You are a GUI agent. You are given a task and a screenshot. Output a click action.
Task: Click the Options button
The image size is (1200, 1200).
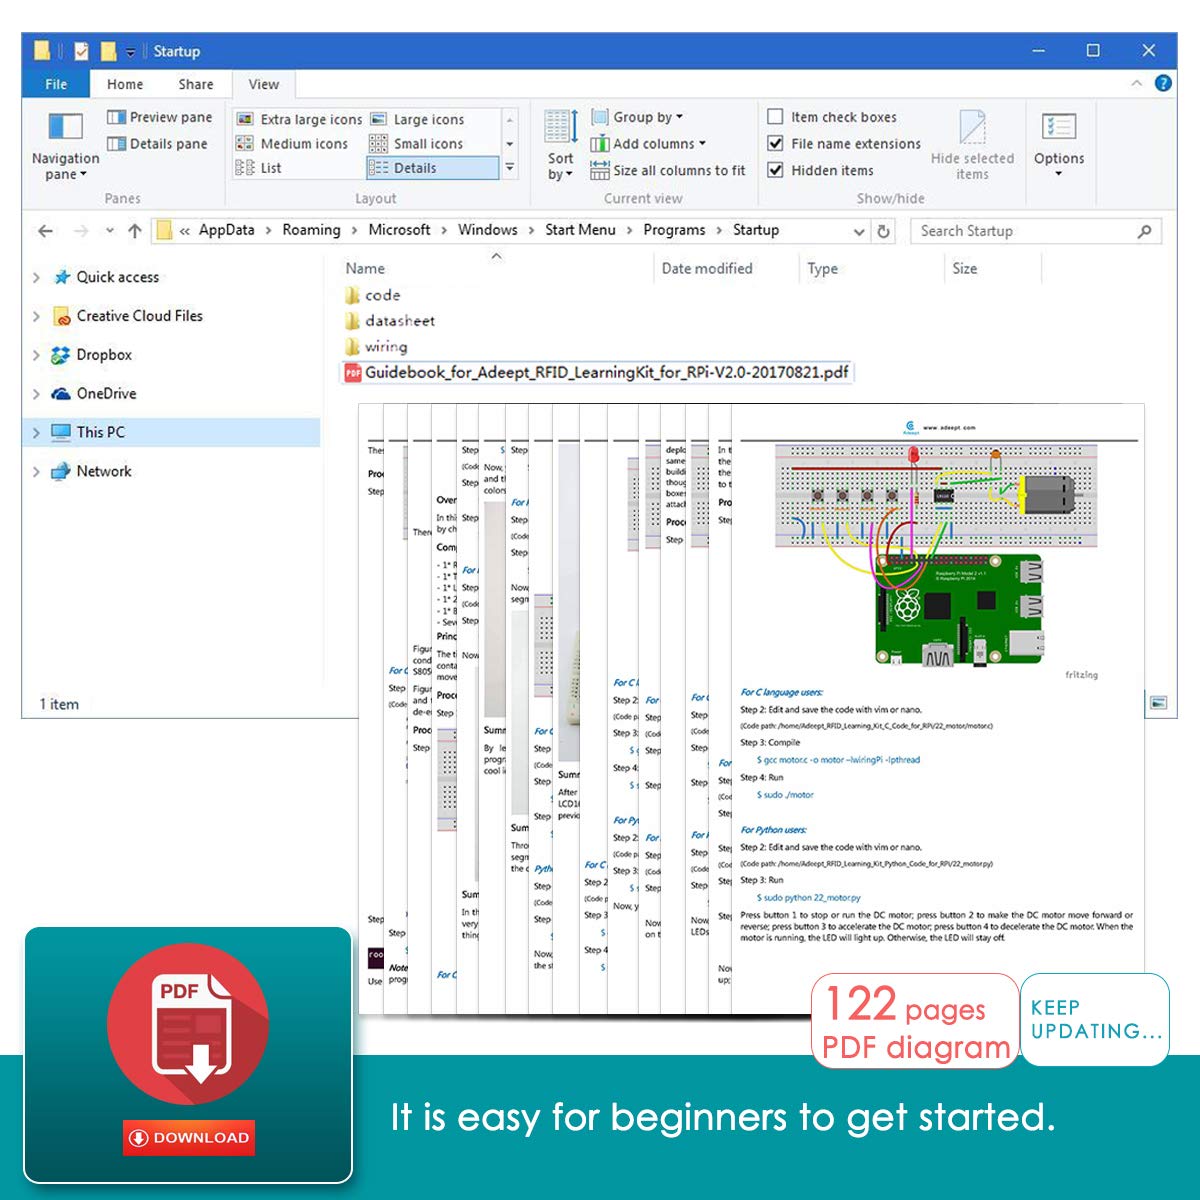1059,146
